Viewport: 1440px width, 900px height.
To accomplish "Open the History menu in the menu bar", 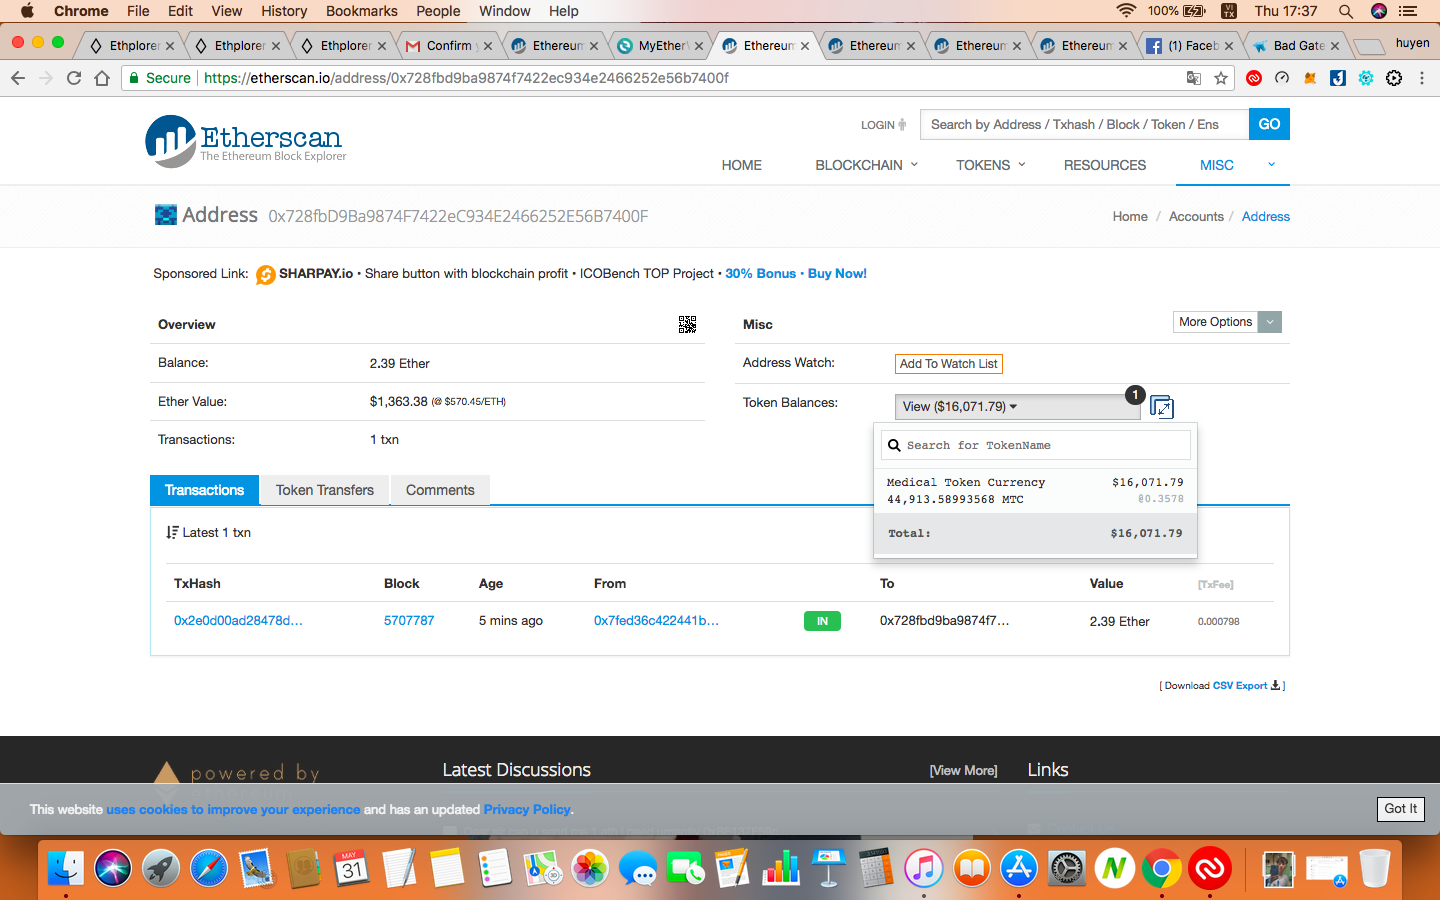I will [x=284, y=11].
